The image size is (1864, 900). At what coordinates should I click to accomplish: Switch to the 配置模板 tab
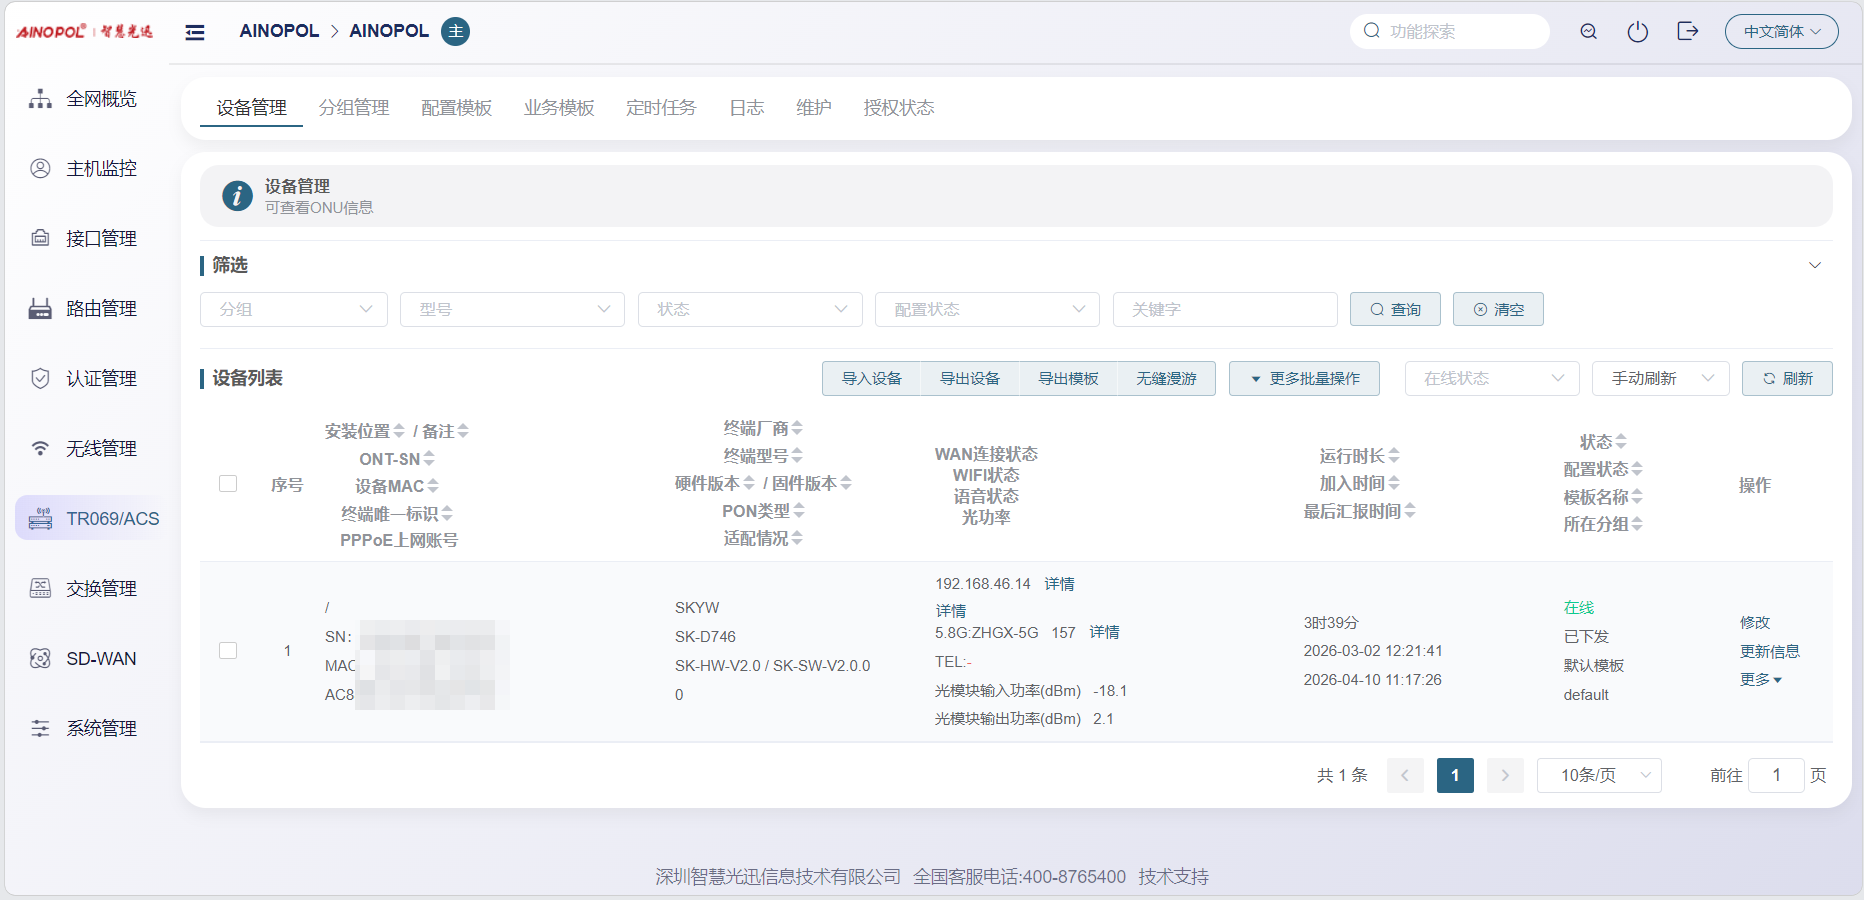tap(456, 108)
